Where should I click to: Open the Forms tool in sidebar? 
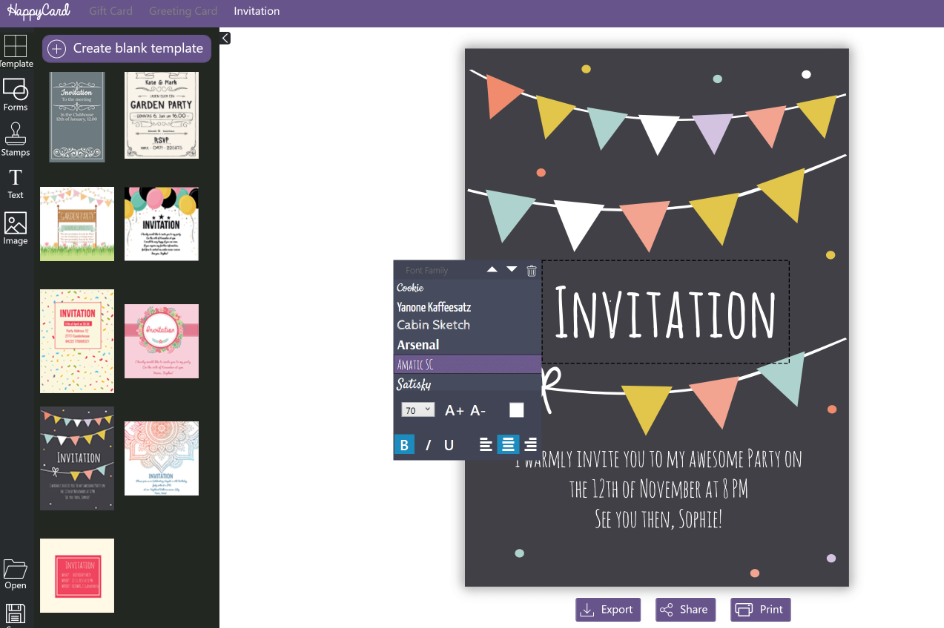pos(15,95)
